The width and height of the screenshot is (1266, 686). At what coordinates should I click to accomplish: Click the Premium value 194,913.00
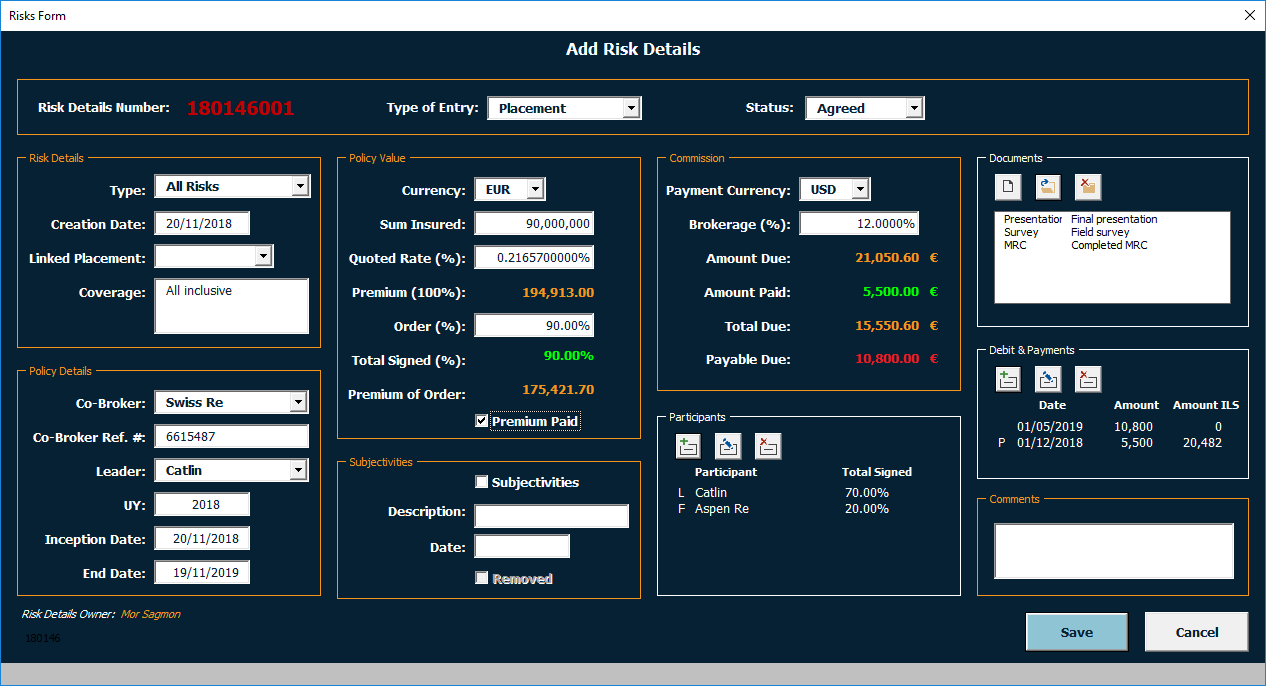[558, 293]
